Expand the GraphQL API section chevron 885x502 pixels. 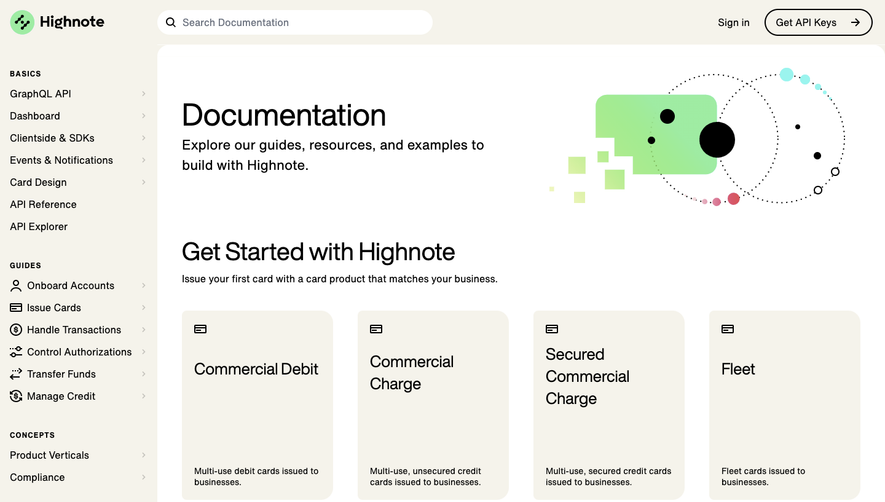(143, 94)
